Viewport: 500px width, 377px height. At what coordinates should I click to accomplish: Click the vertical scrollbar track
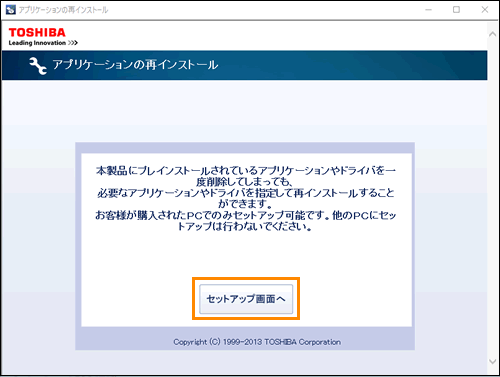click(492, 197)
